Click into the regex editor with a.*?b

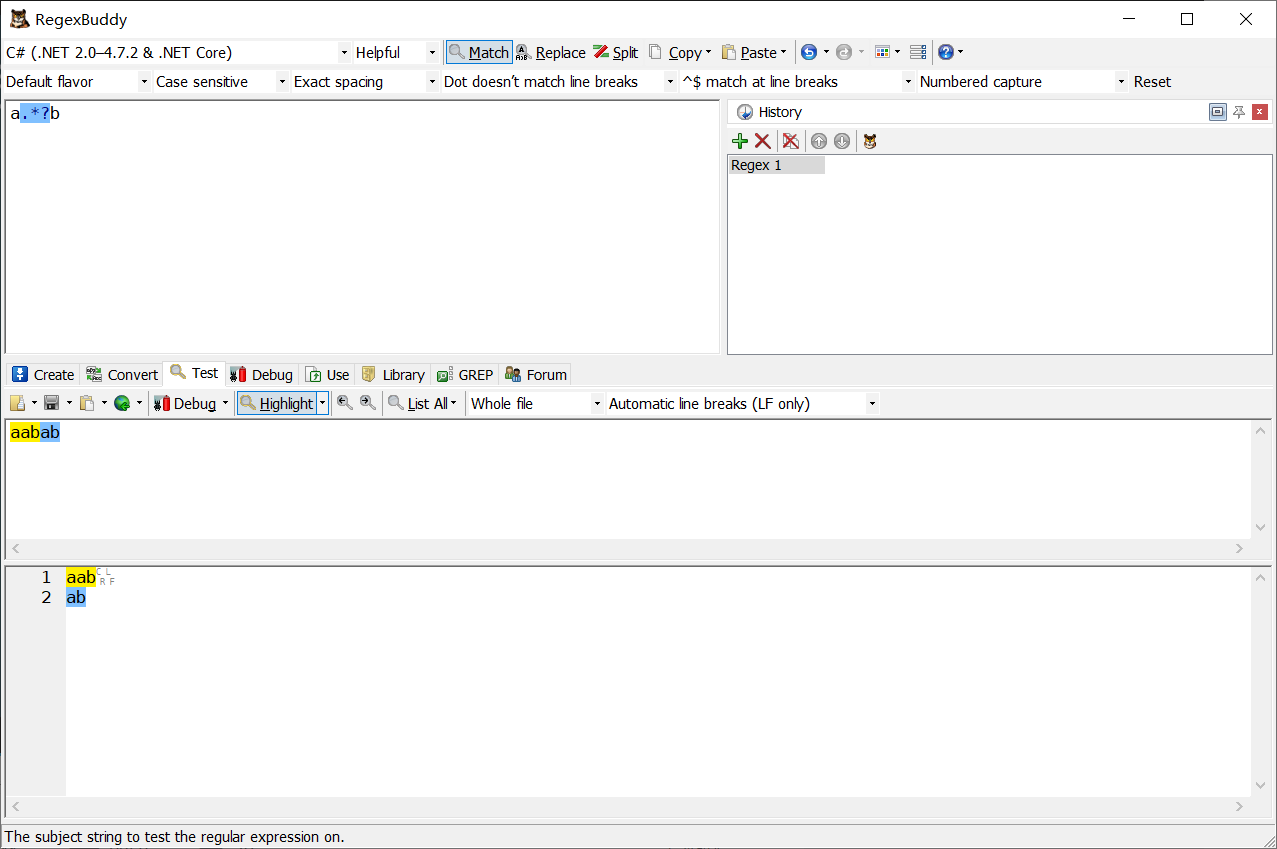tap(362, 227)
